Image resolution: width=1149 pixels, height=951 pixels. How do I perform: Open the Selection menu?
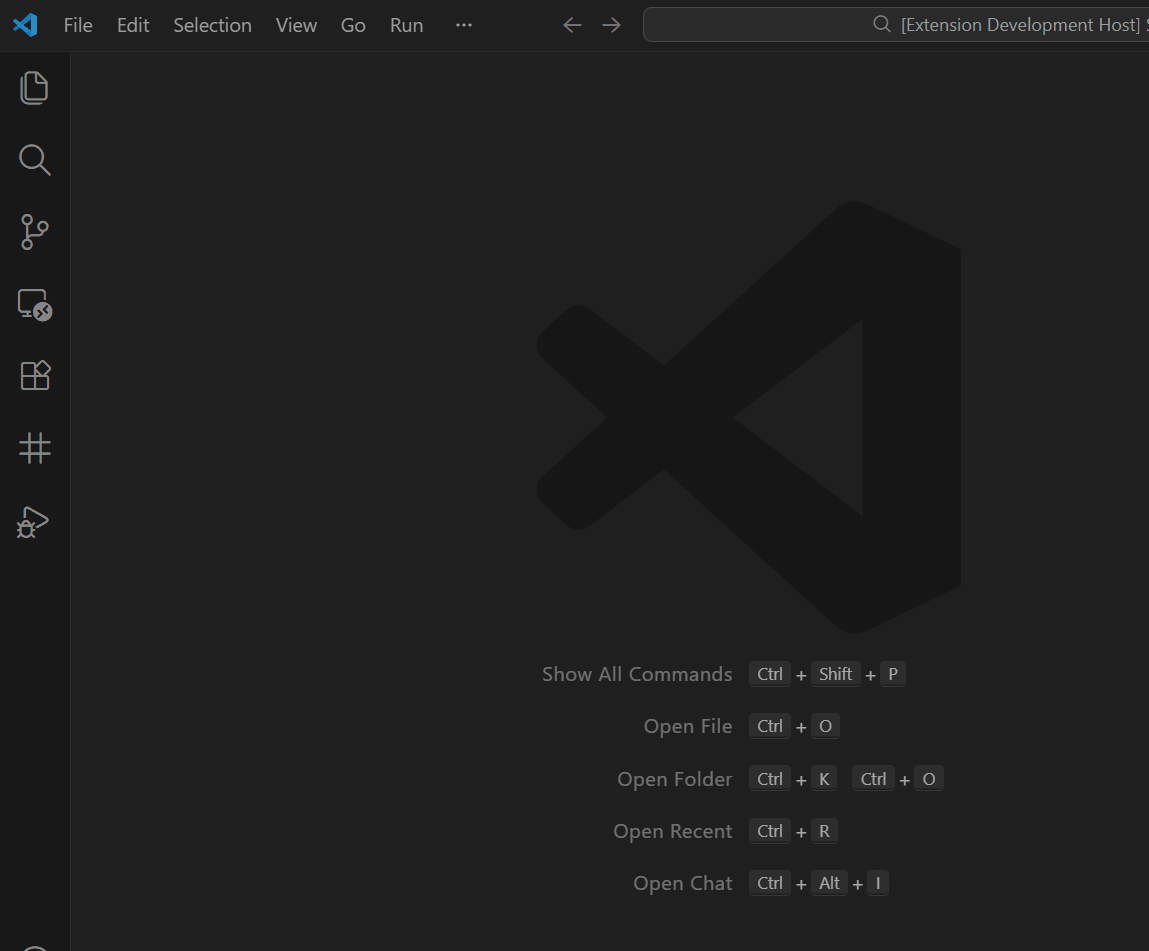tap(213, 25)
